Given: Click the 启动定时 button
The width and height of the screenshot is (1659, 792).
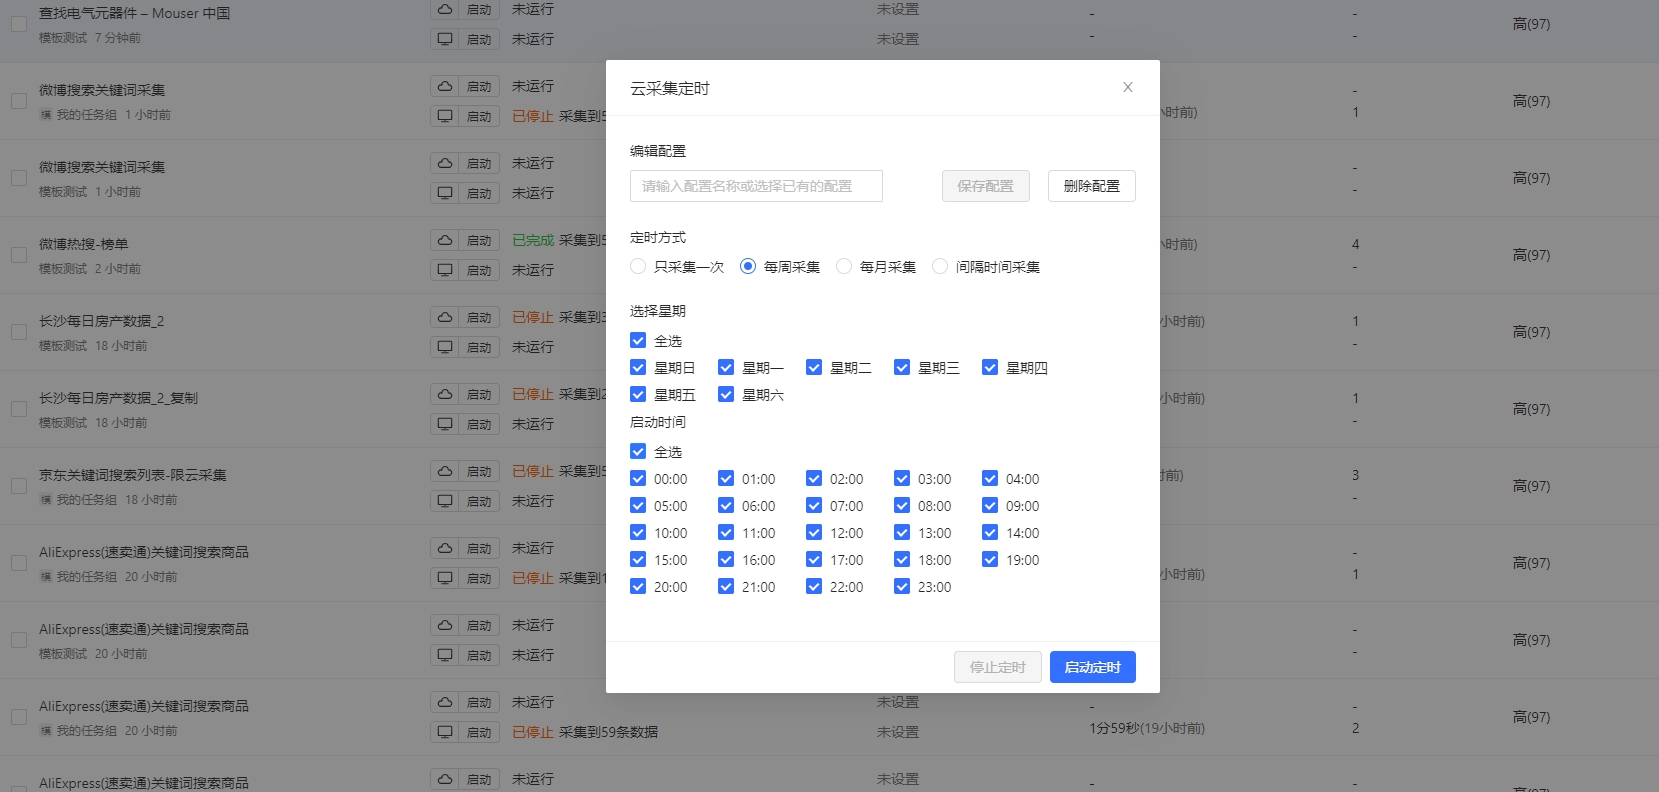Looking at the screenshot, I should point(1092,667).
